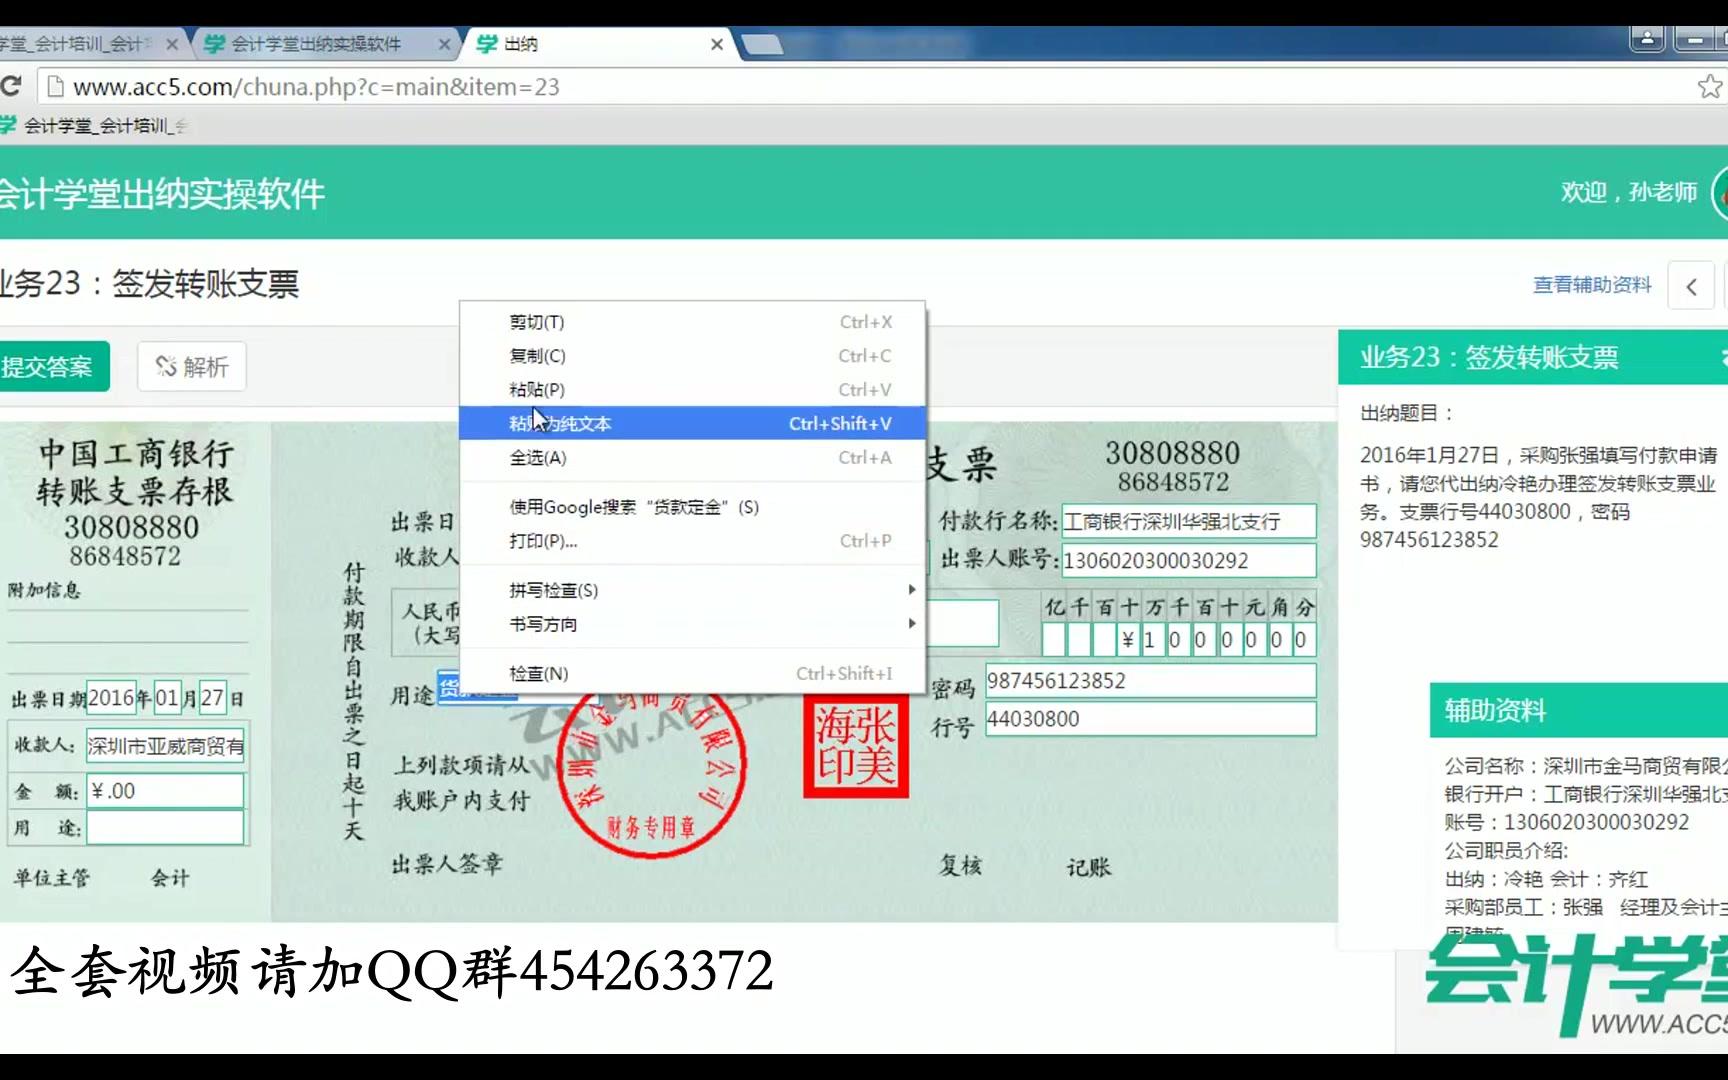This screenshot has width=1728, height=1080.
Task: Go to previous task chevron
Action: (1691, 287)
